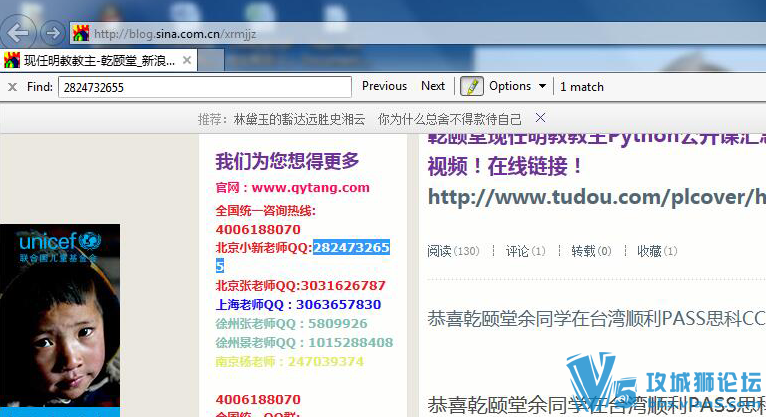Viewport: 766px width, 417px height.
Task: Open the www.tudou.com video link
Action: (596, 197)
